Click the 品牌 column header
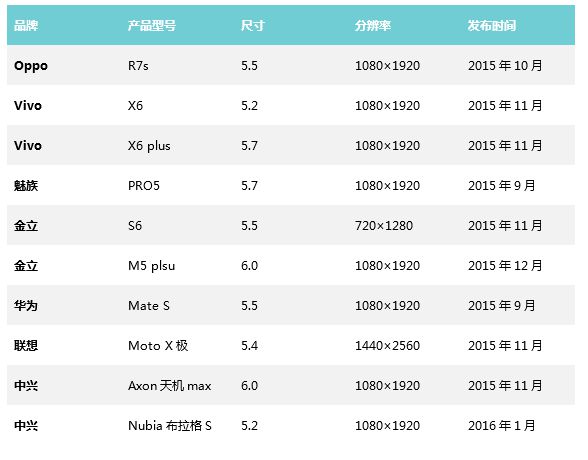This screenshot has width=588, height=460. [26, 25]
